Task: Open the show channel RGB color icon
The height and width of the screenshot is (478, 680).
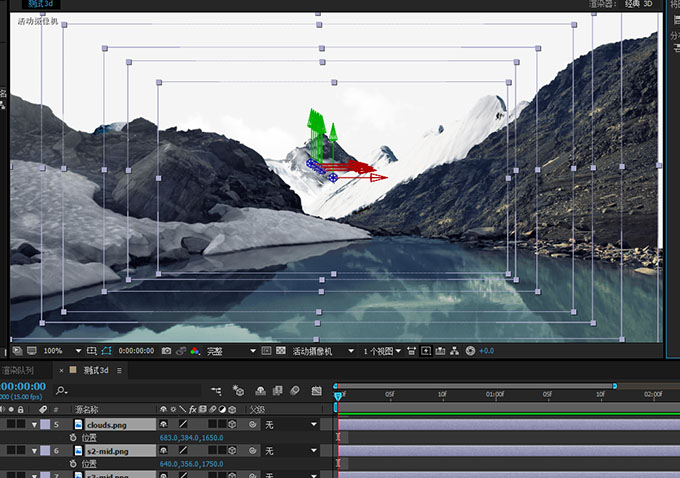Action: 195,351
